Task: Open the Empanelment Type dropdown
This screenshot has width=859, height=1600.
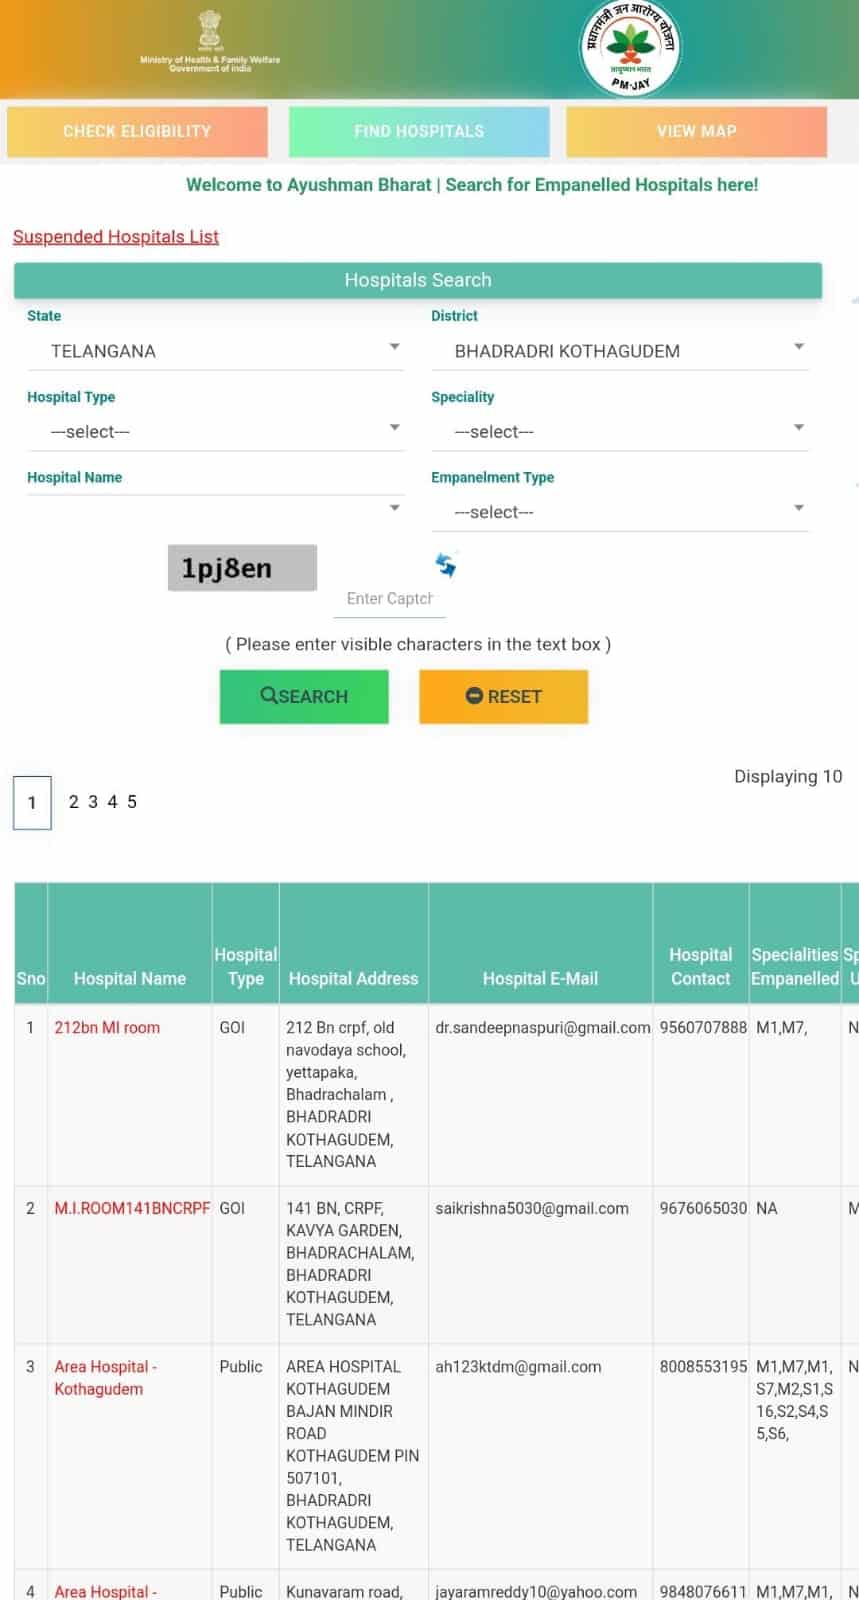Action: click(619, 512)
